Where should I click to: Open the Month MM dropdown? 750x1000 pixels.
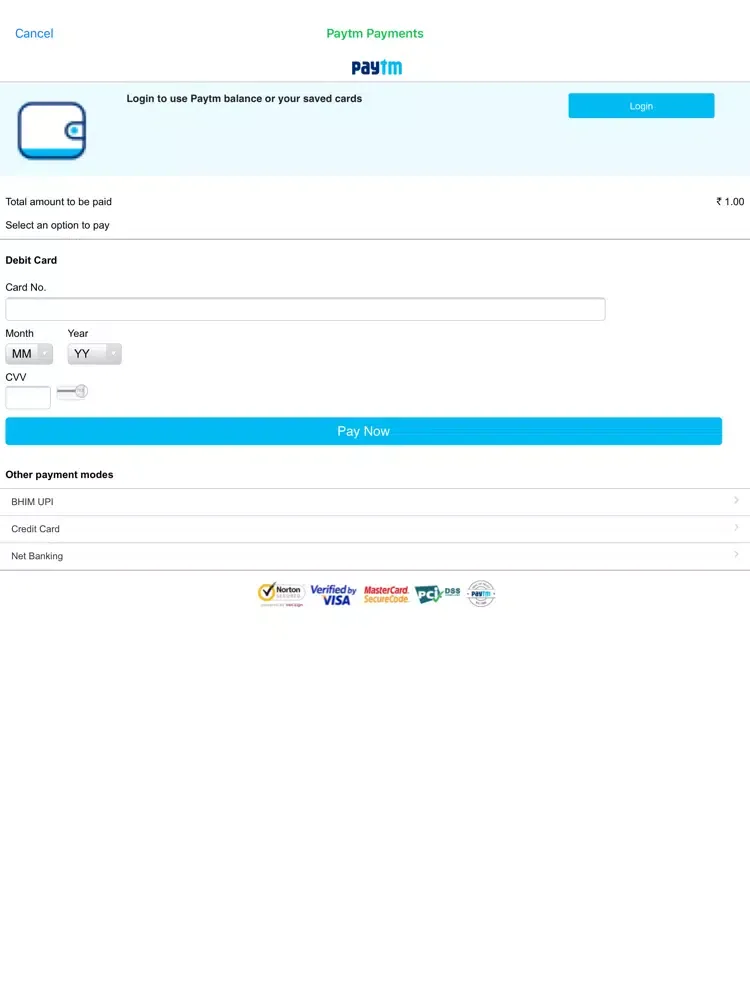point(29,354)
